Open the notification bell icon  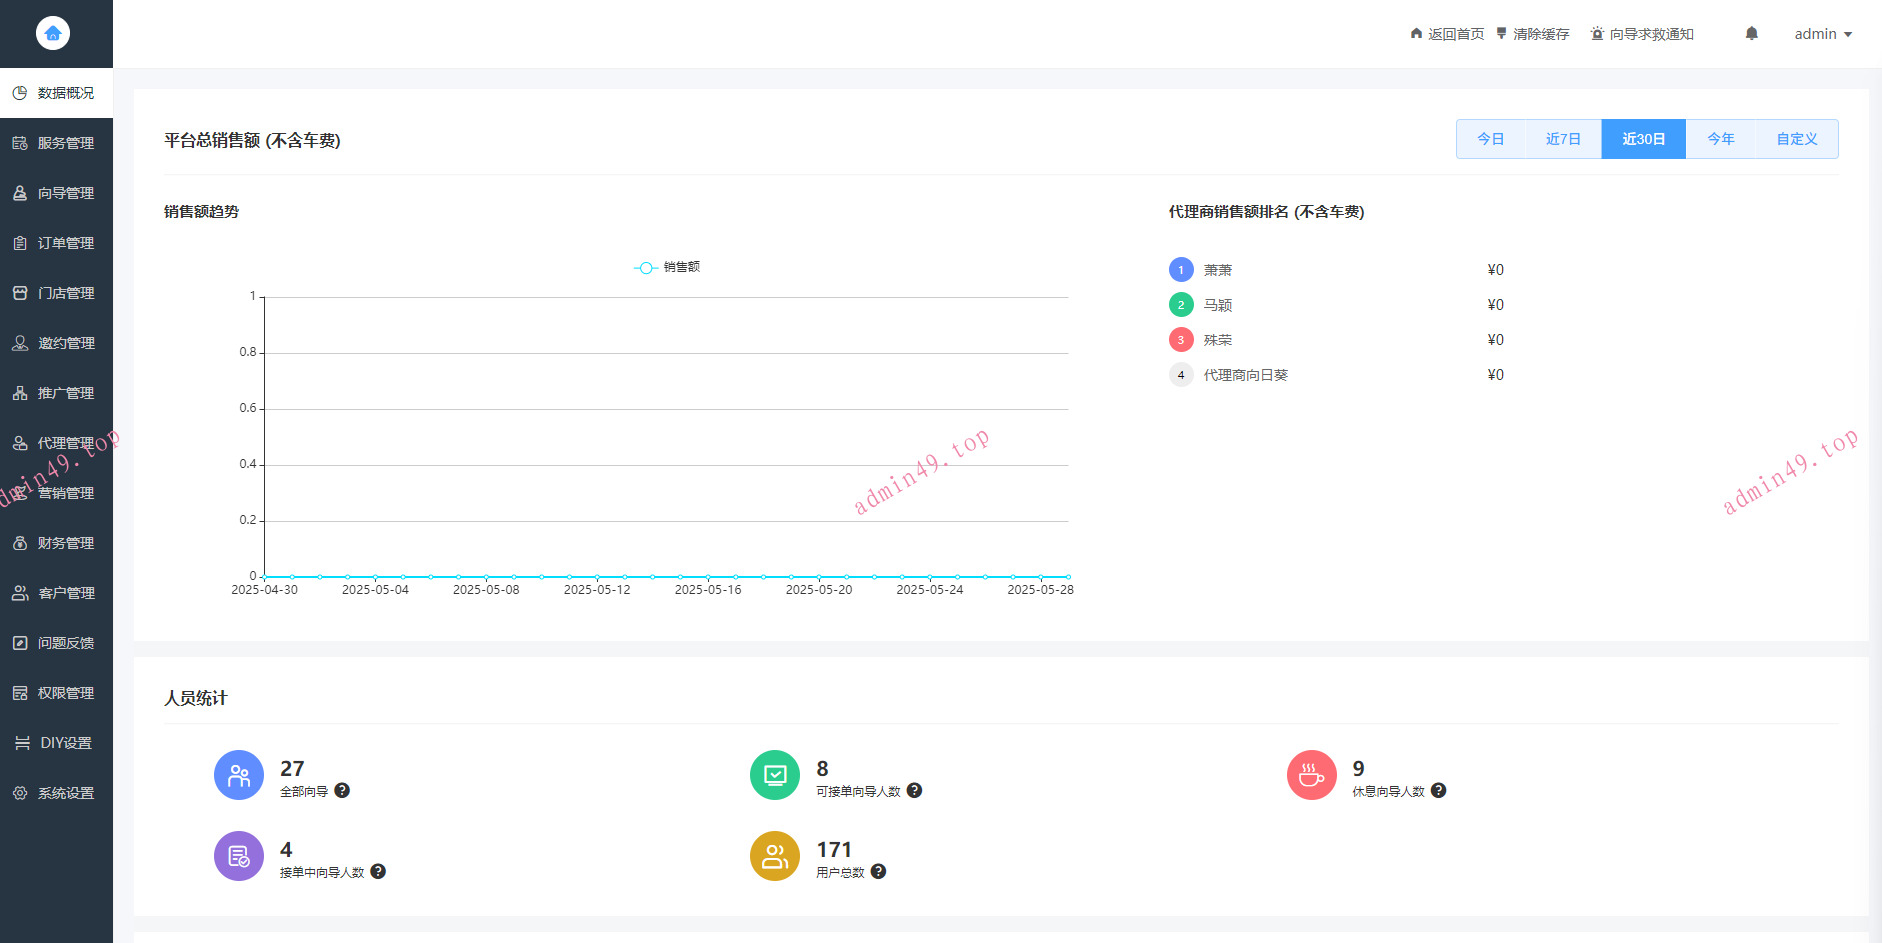coord(1751,34)
